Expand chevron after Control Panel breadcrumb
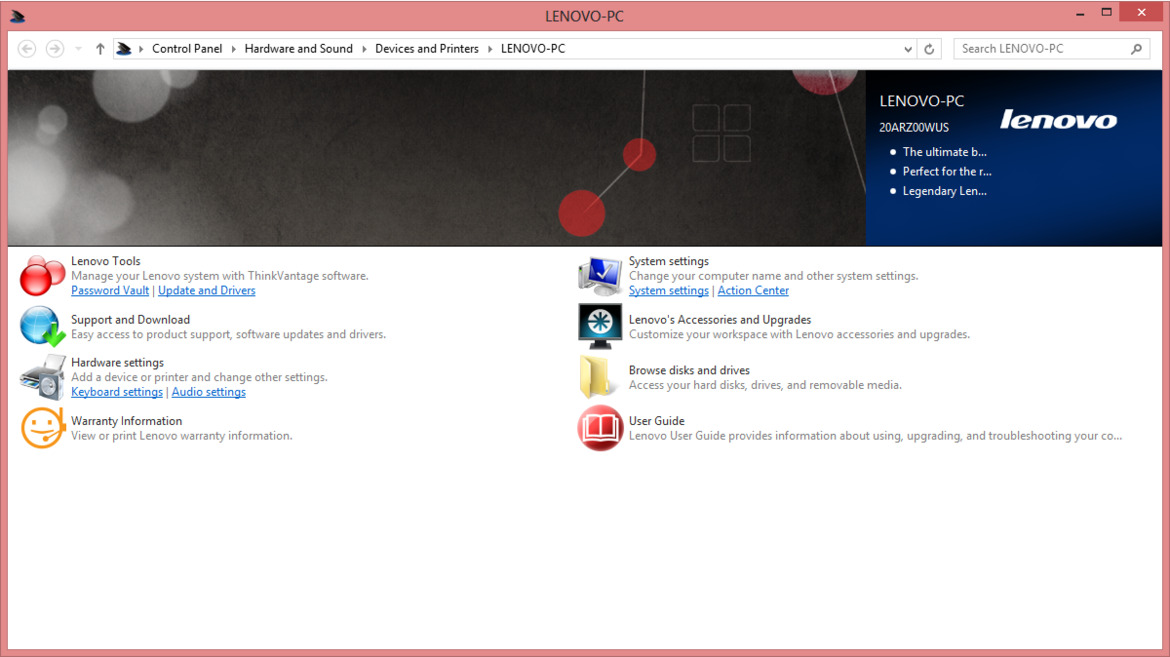1170x657 pixels. point(234,49)
